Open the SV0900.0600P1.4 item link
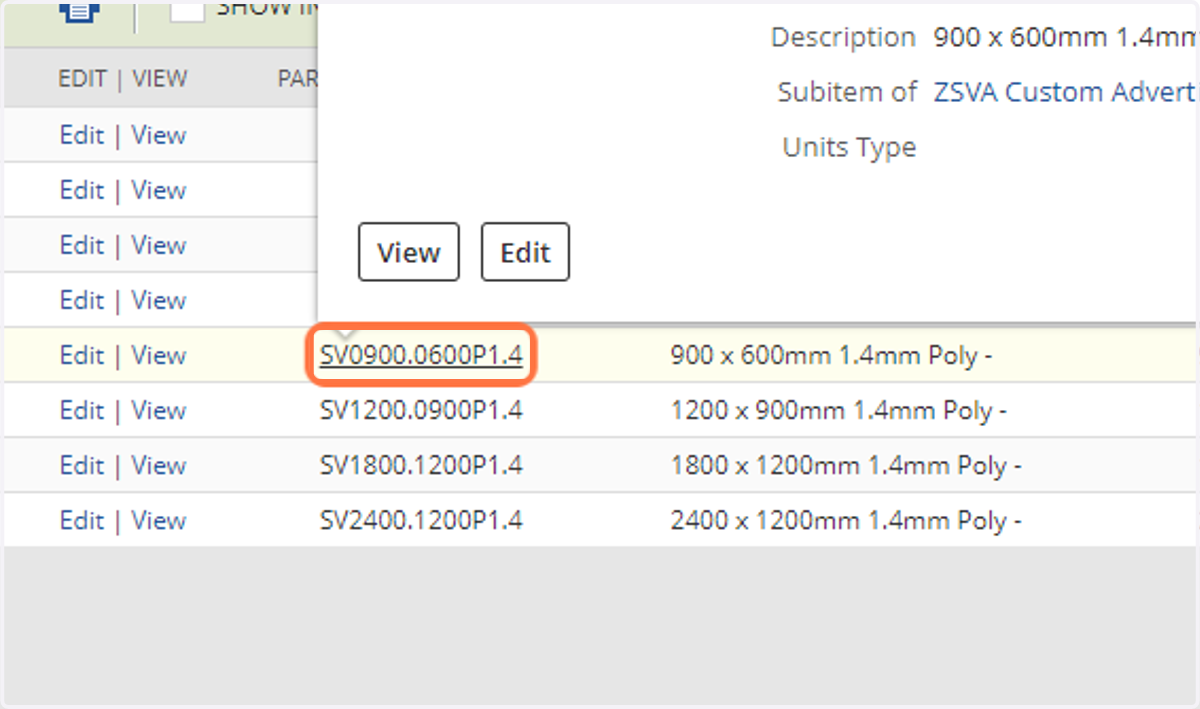The height and width of the screenshot is (709, 1200). (x=421, y=355)
